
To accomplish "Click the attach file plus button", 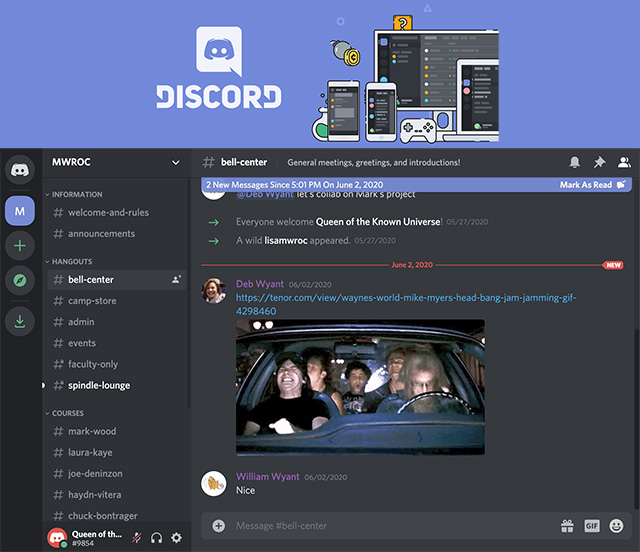I will click(218, 525).
